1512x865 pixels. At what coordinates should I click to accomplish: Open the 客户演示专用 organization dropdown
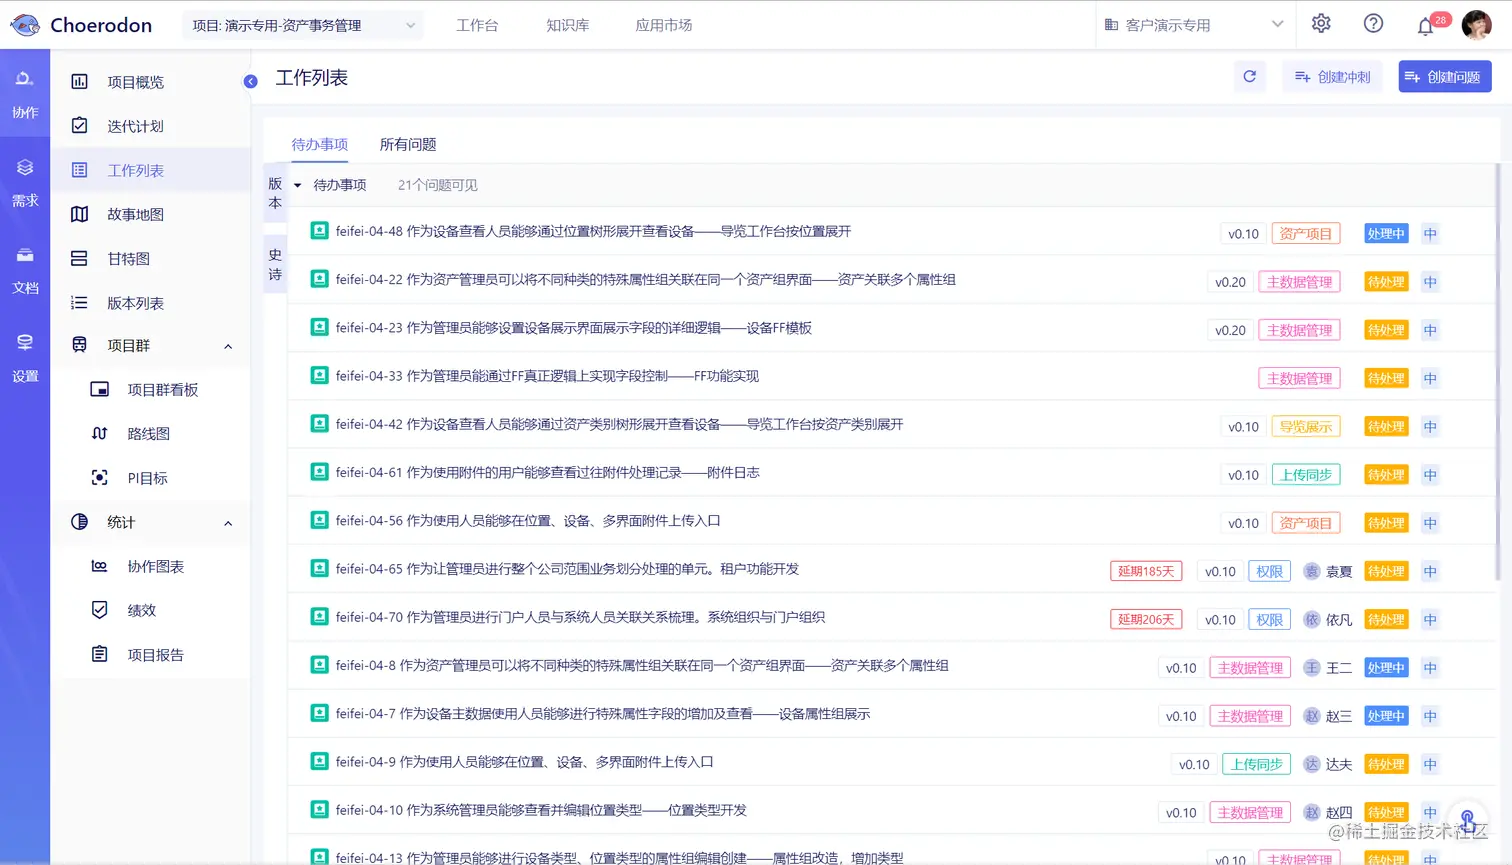click(1194, 25)
